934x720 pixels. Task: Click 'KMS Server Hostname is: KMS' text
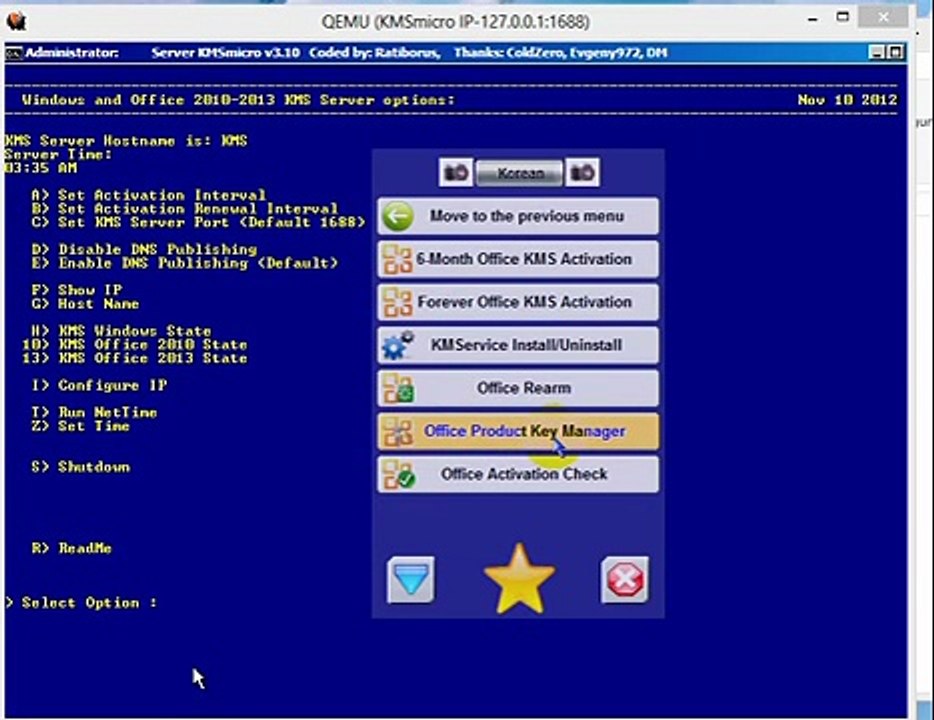pos(126,141)
